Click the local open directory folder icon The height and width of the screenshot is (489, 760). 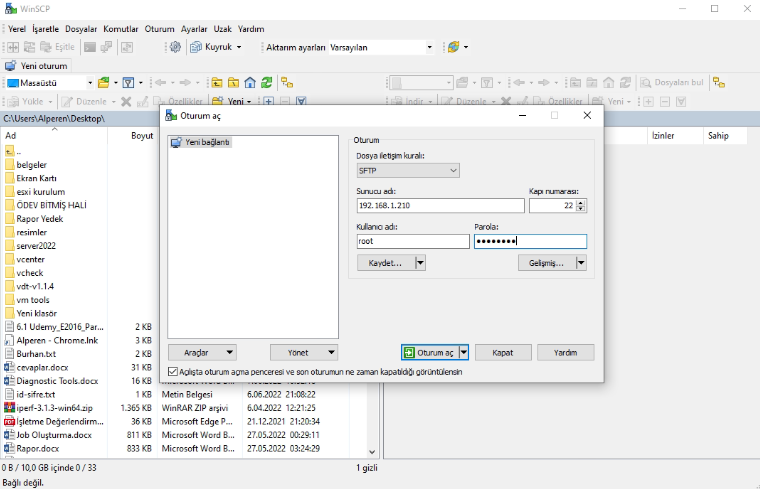point(104,83)
